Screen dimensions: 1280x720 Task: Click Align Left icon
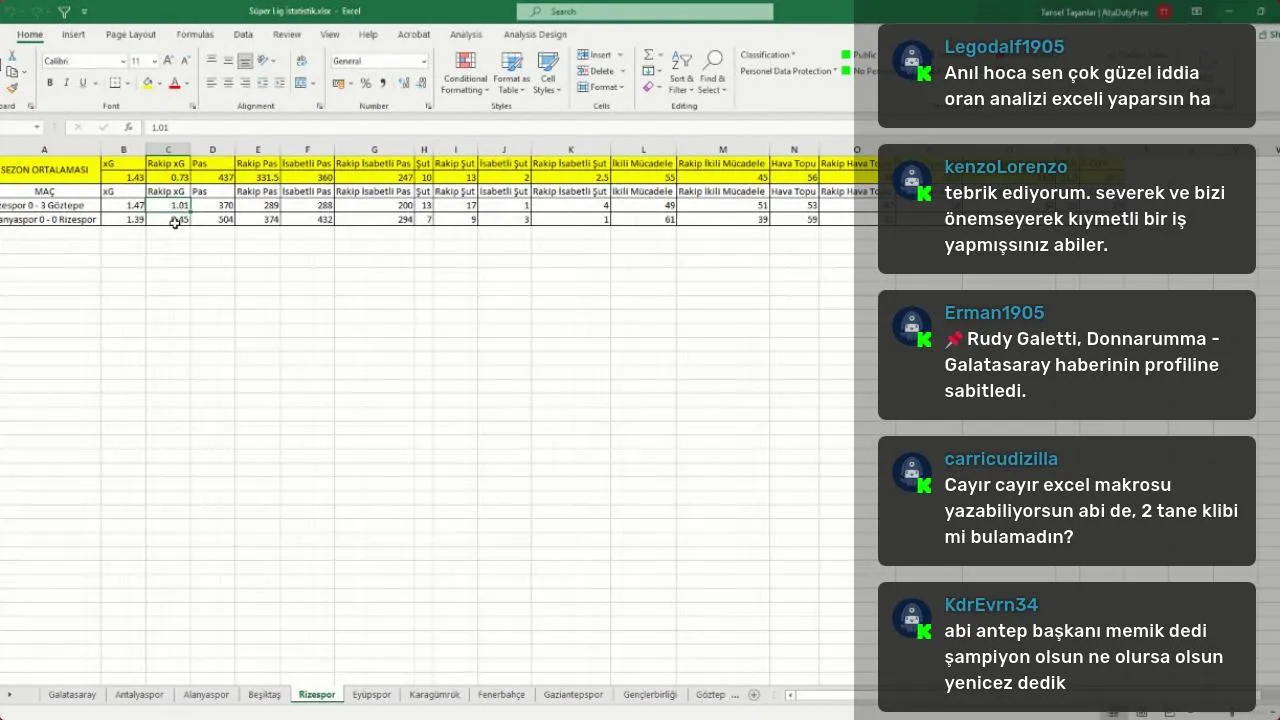point(212,83)
